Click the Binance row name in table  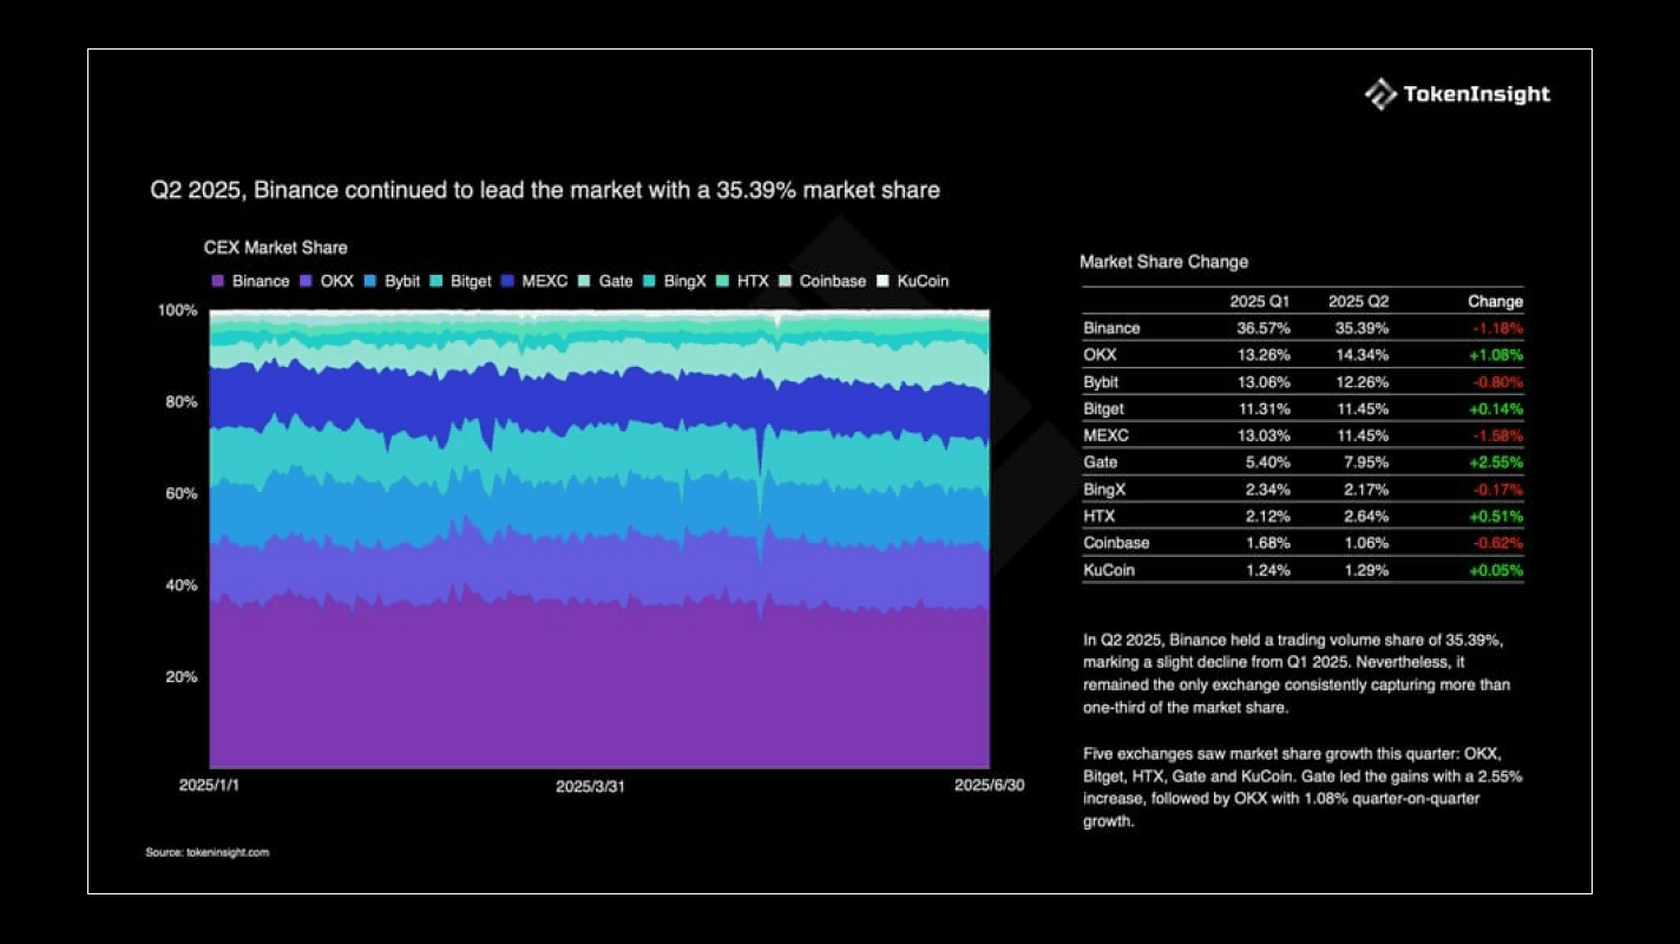1111,328
